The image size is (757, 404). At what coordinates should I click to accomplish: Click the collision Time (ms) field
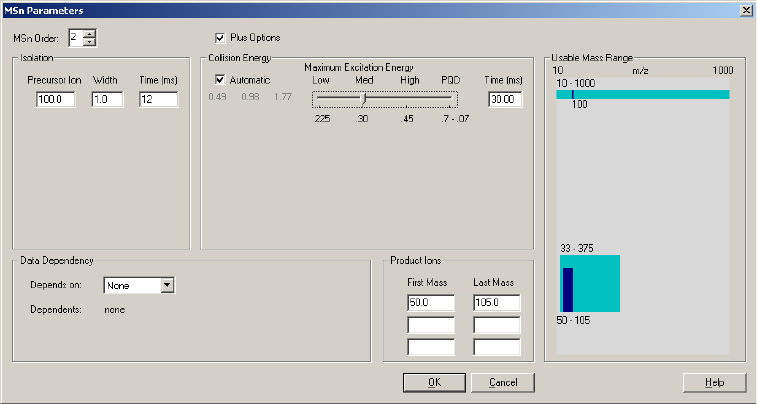coord(505,99)
